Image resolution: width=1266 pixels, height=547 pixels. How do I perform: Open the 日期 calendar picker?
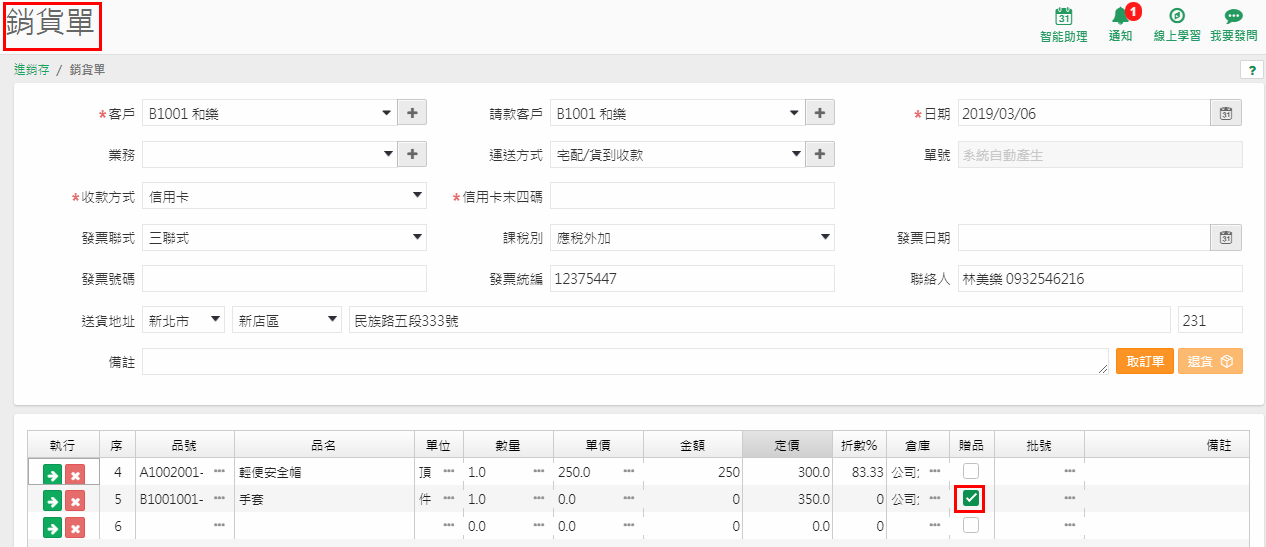click(1226, 113)
